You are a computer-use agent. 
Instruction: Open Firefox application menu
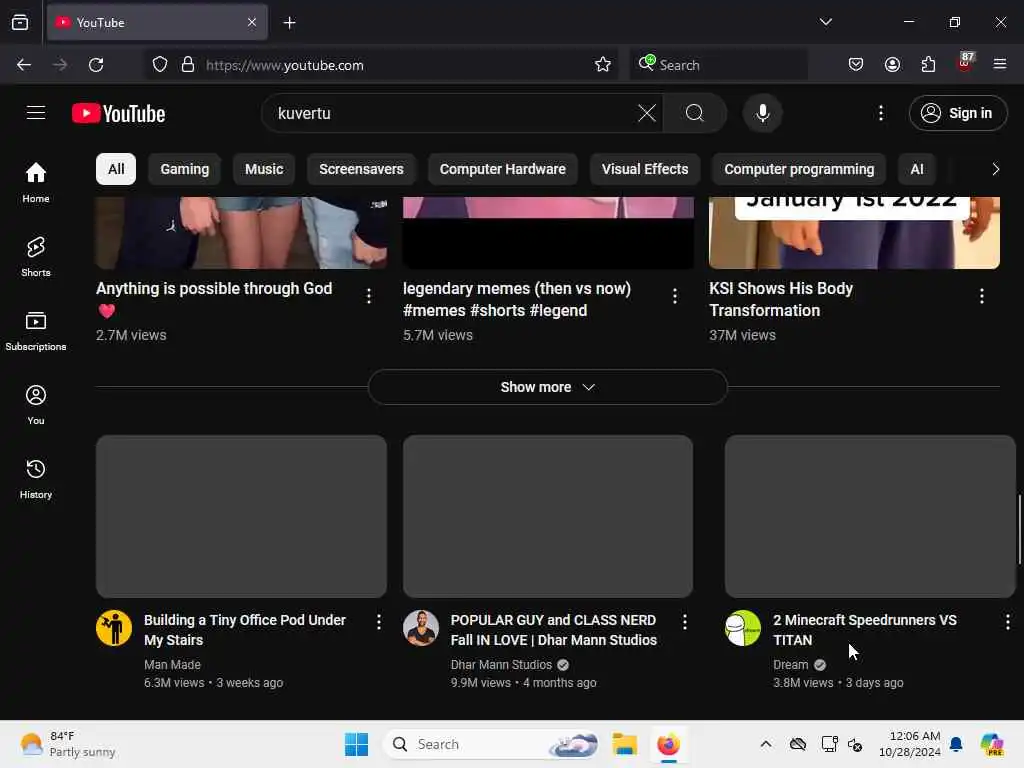coord(1000,65)
